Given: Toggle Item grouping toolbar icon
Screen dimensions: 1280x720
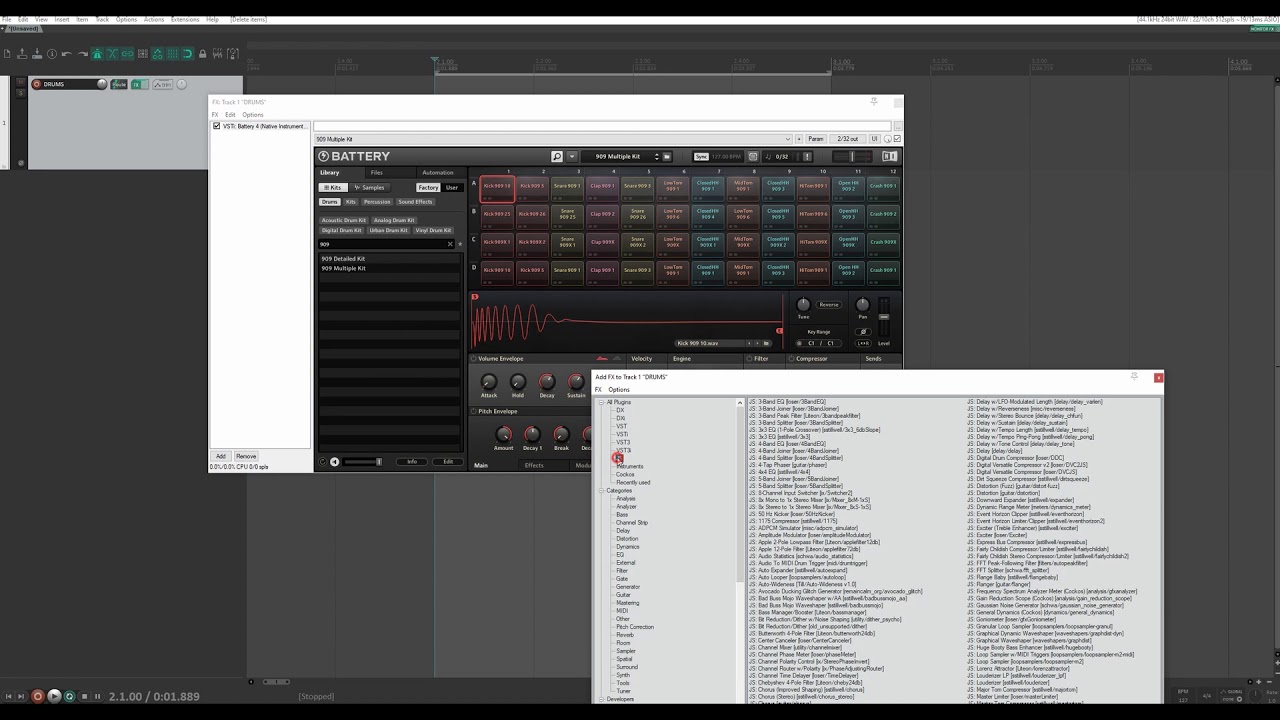Looking at the screenshot, I should coord(127,54).
